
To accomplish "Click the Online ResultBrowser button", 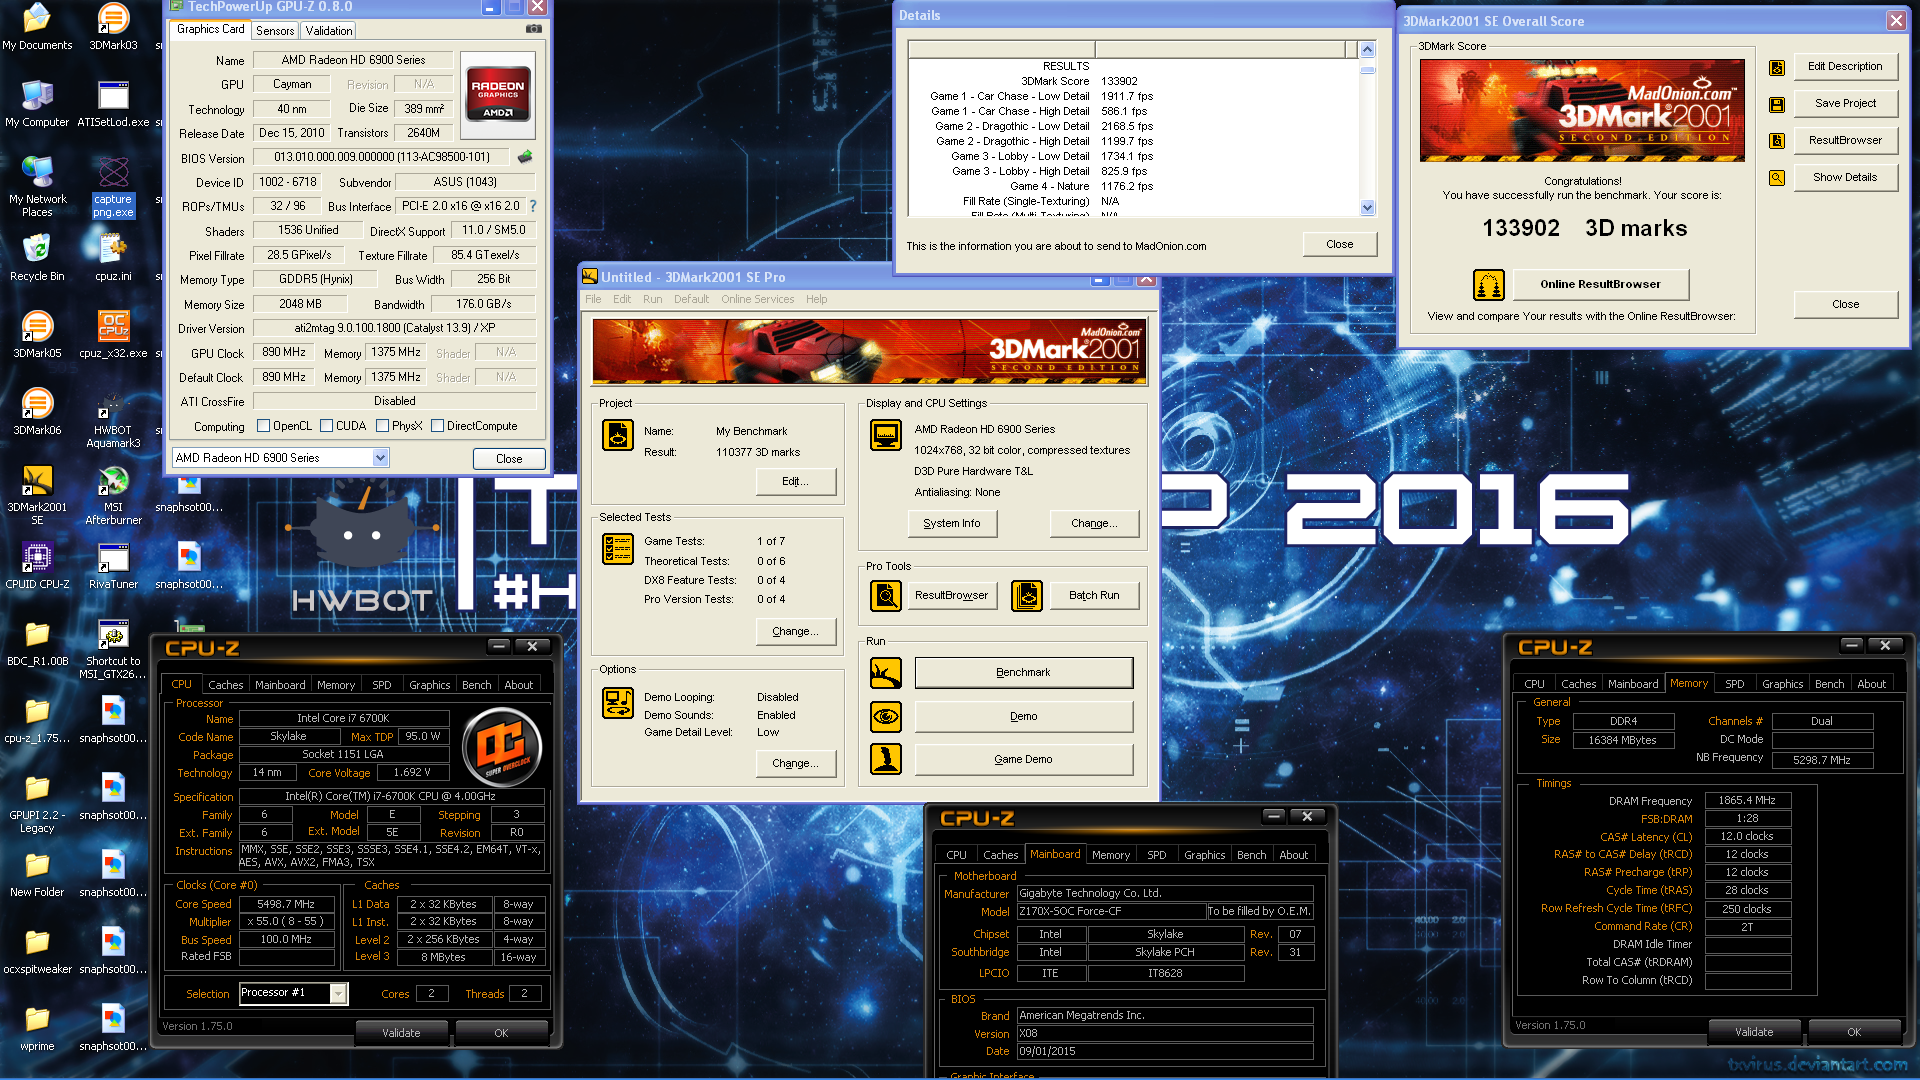I will coord(1600,285).
